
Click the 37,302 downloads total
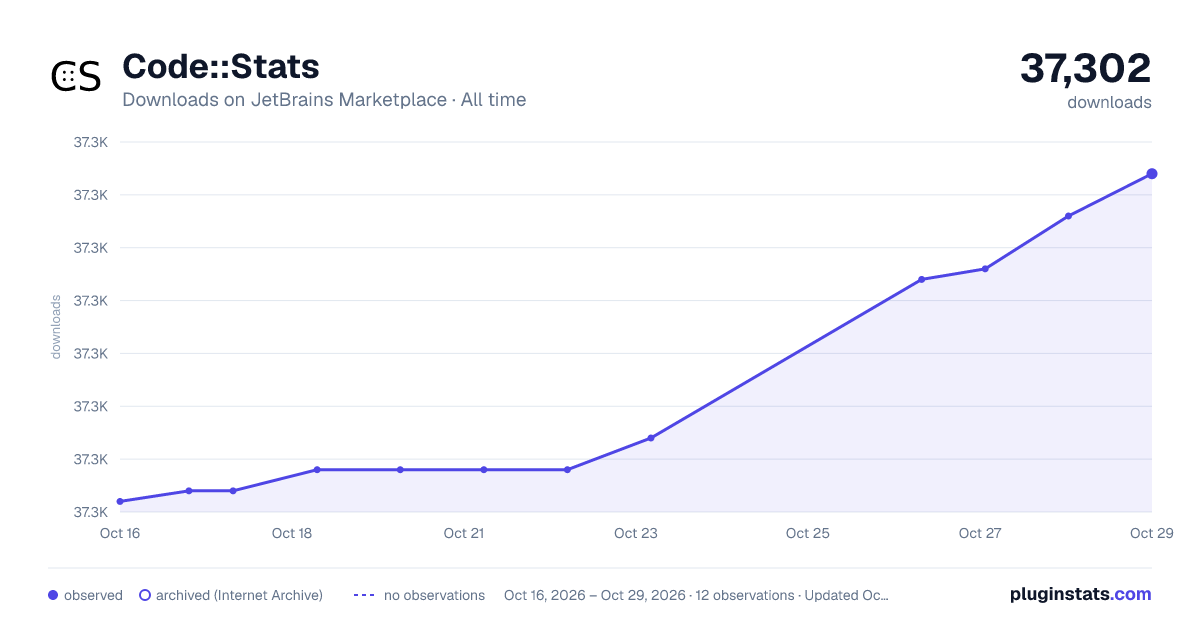pyautogui.click(x=1086, y=69)
